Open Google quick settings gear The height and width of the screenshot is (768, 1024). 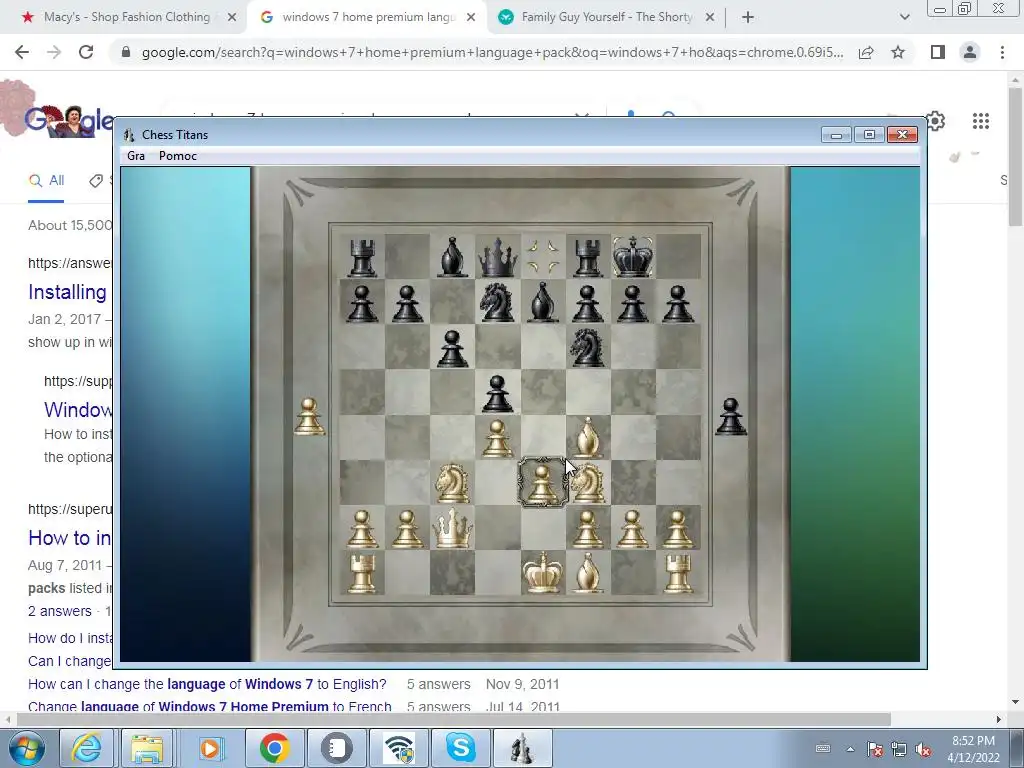[x=935, y=121]
